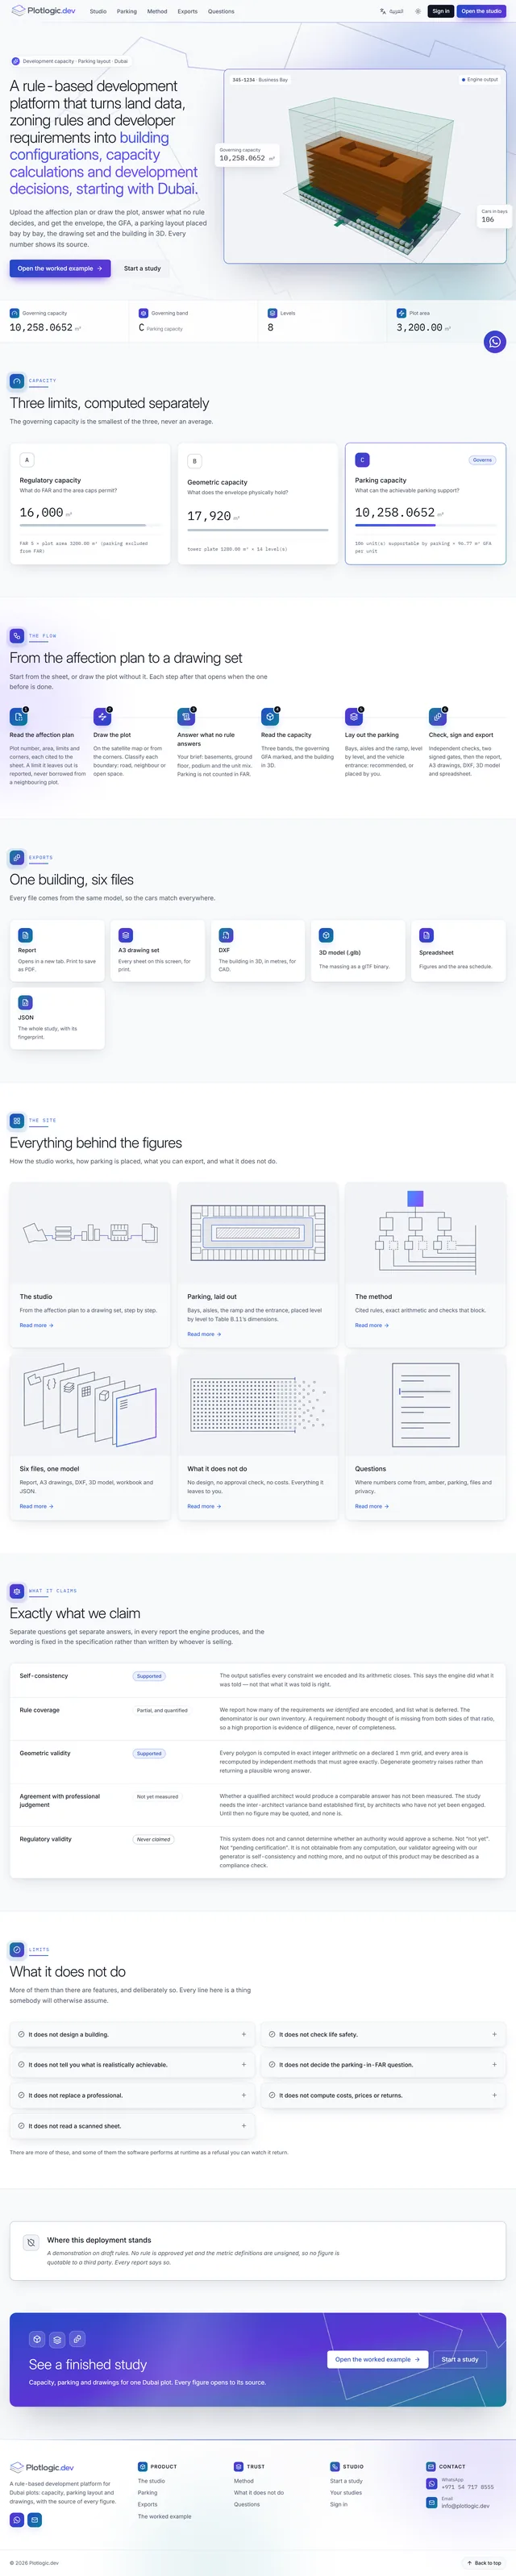Expand It does not compute costs, prices
This screenshot has height=2576, width=516.
(383, 2095)
